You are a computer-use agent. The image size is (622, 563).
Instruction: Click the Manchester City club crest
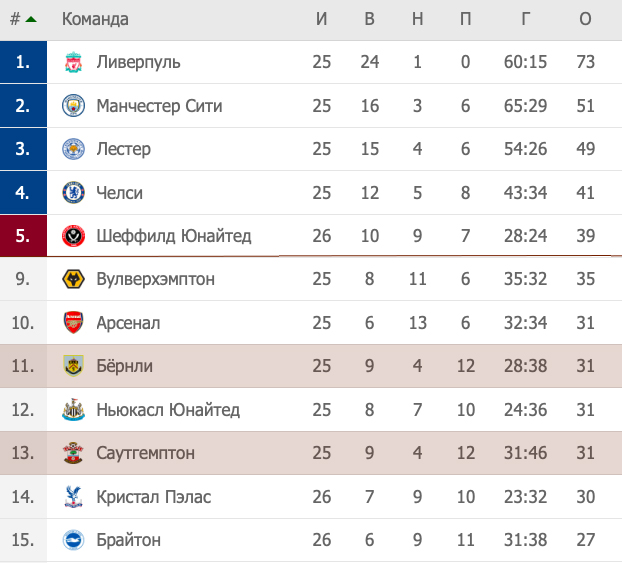click(73, 106)
